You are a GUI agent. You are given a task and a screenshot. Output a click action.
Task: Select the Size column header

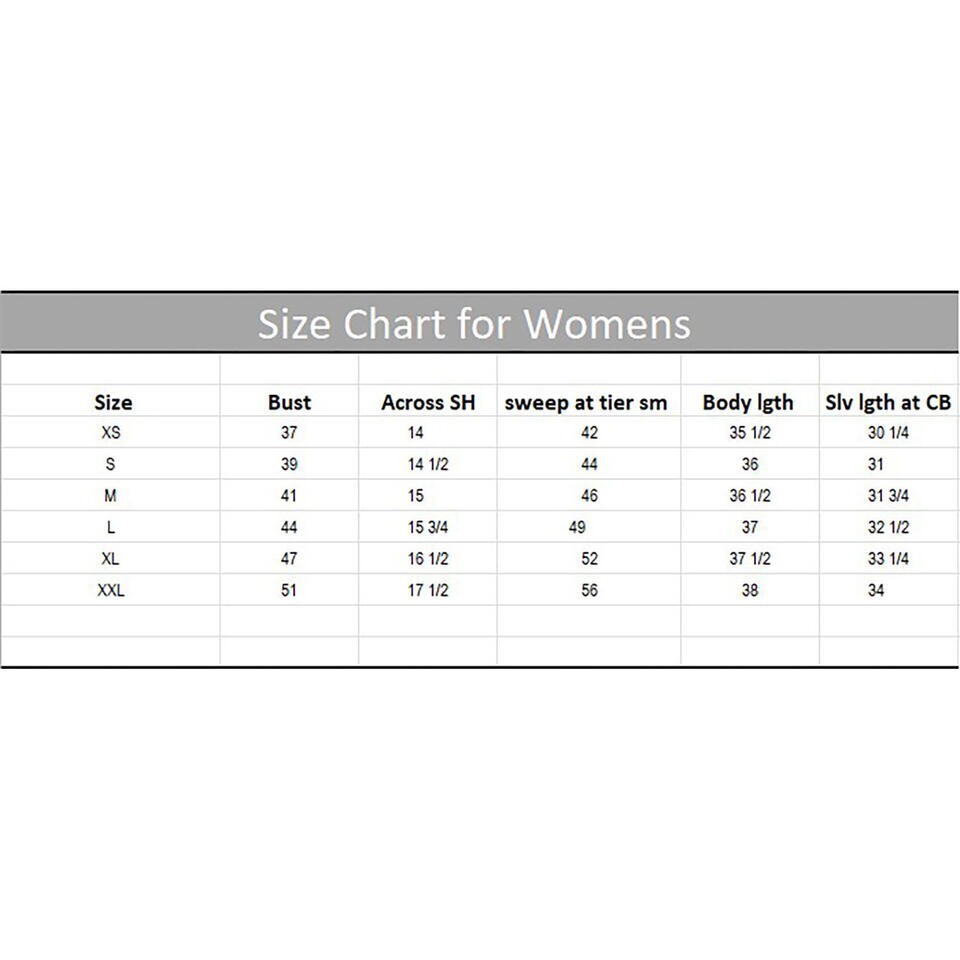click(113, 402)
